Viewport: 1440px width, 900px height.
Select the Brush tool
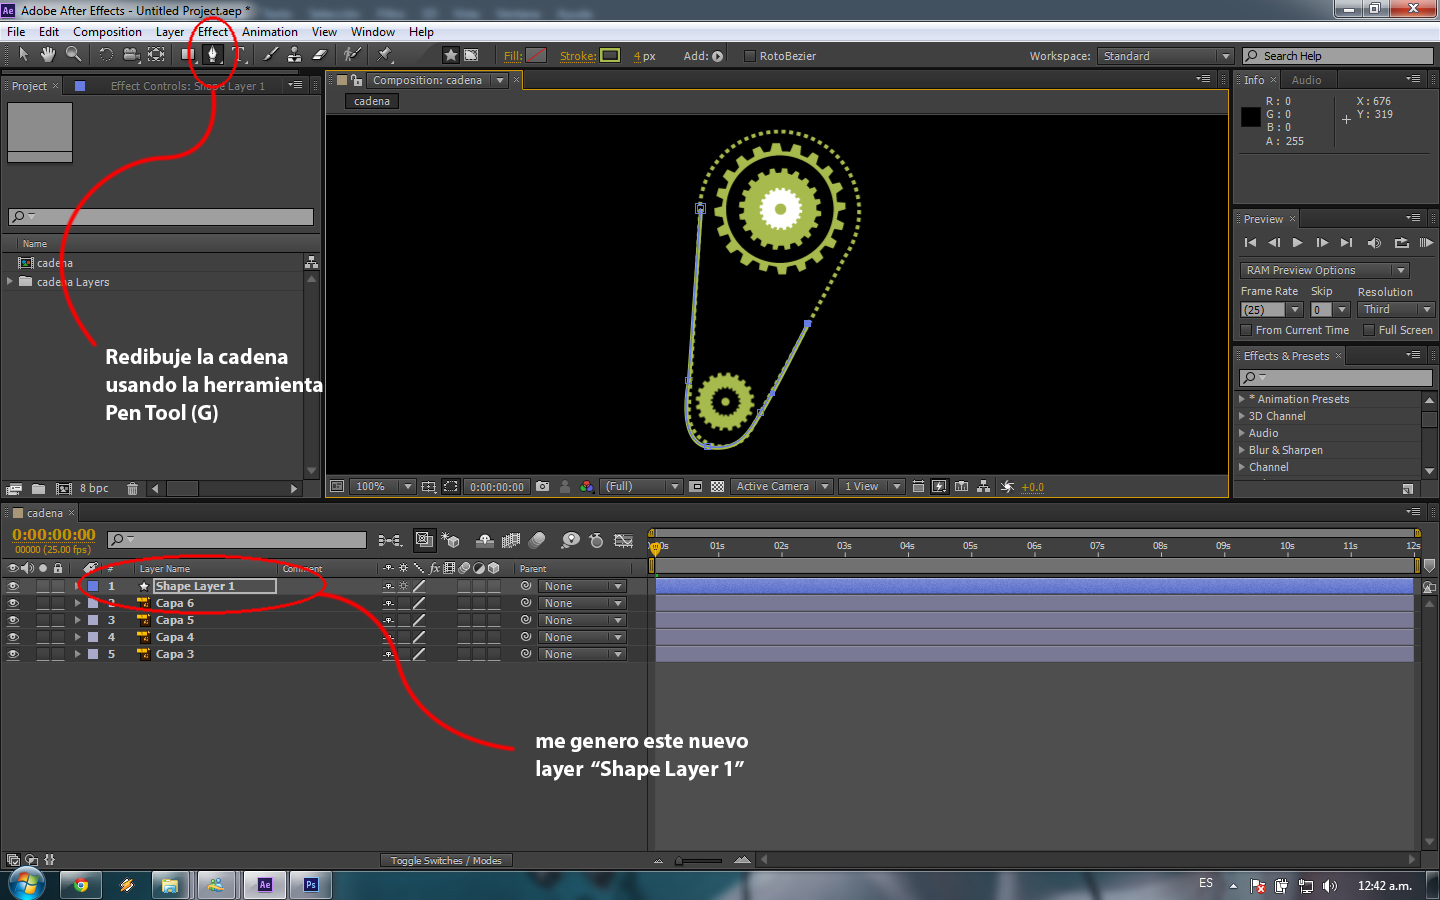(271, 55)
